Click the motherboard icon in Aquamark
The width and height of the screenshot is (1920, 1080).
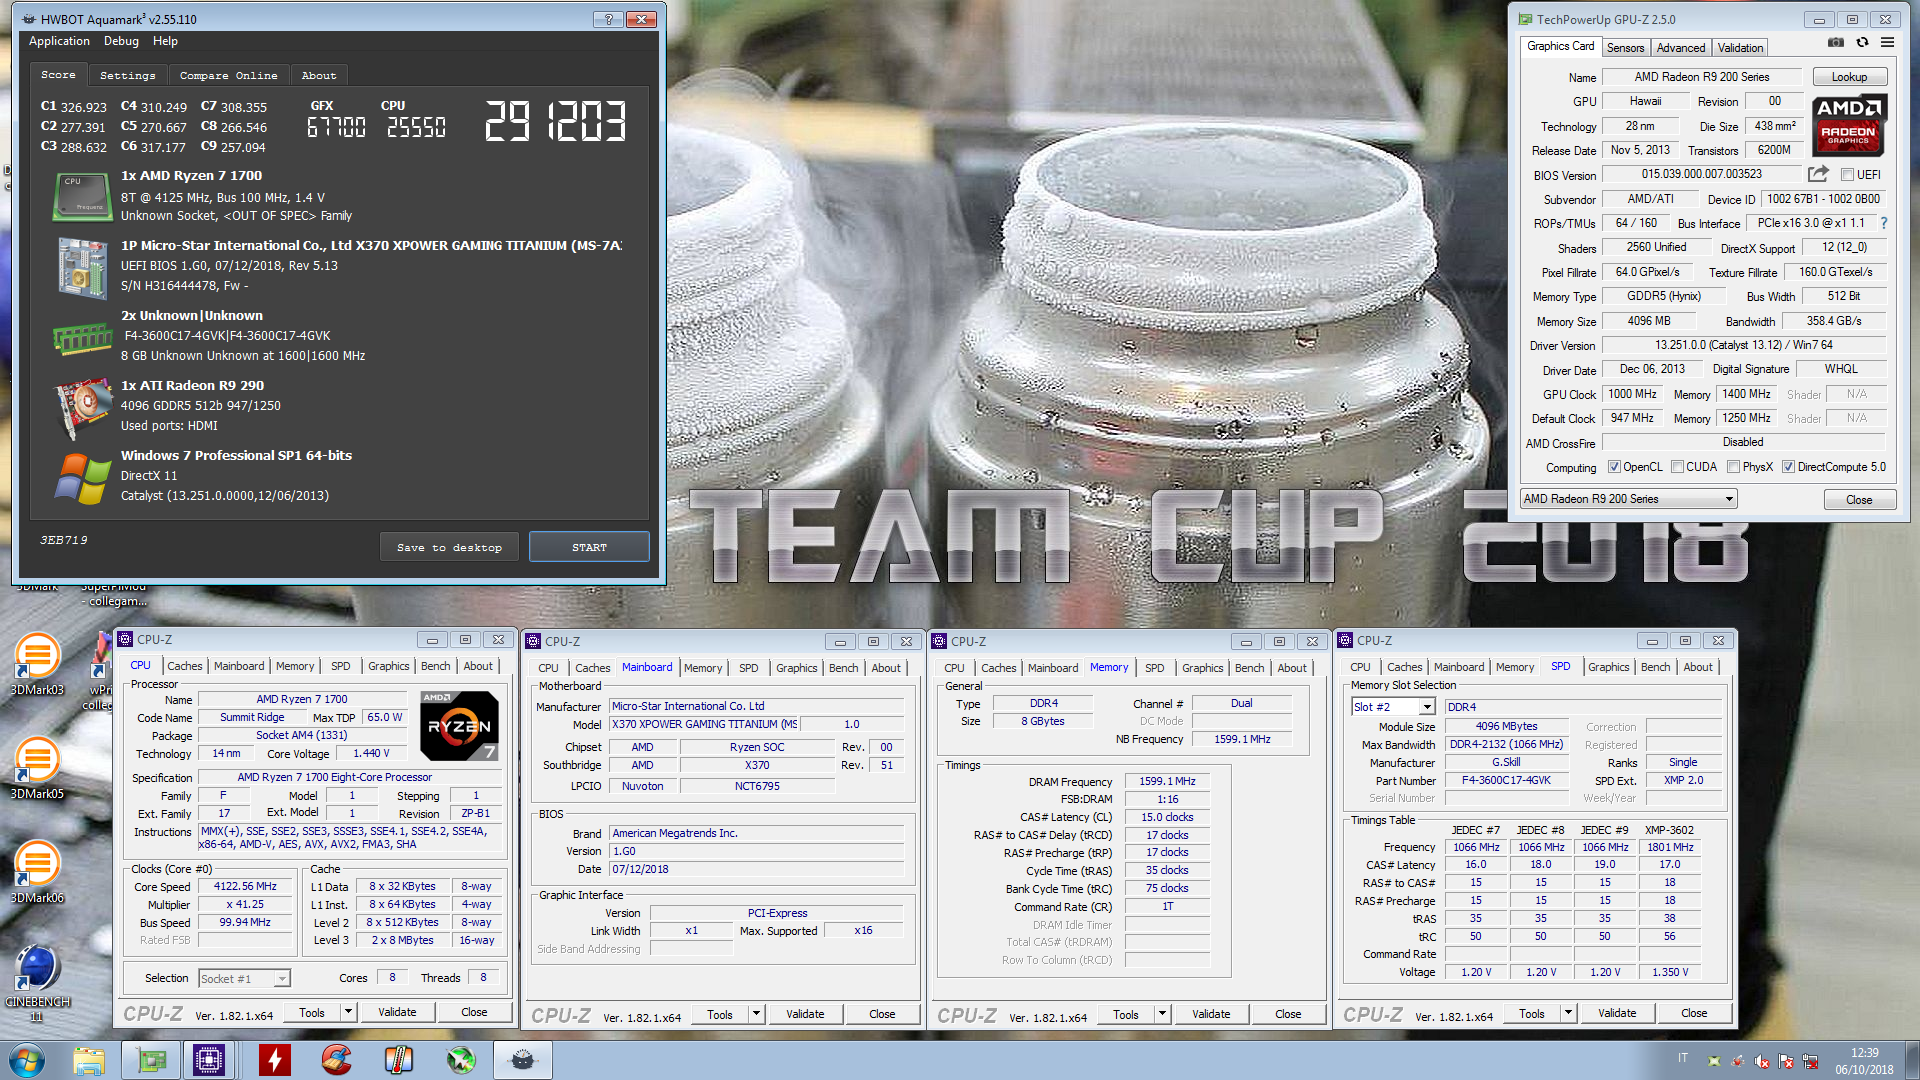(82, 268)
